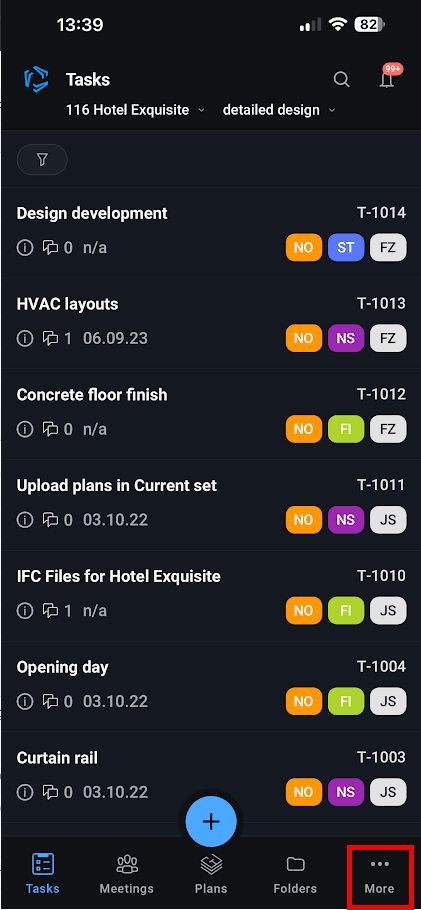The width and height of the screenshot is (421, 910).
Task: Tap green FI badge on Concrete floor finish
Action: tap(346, 429)
